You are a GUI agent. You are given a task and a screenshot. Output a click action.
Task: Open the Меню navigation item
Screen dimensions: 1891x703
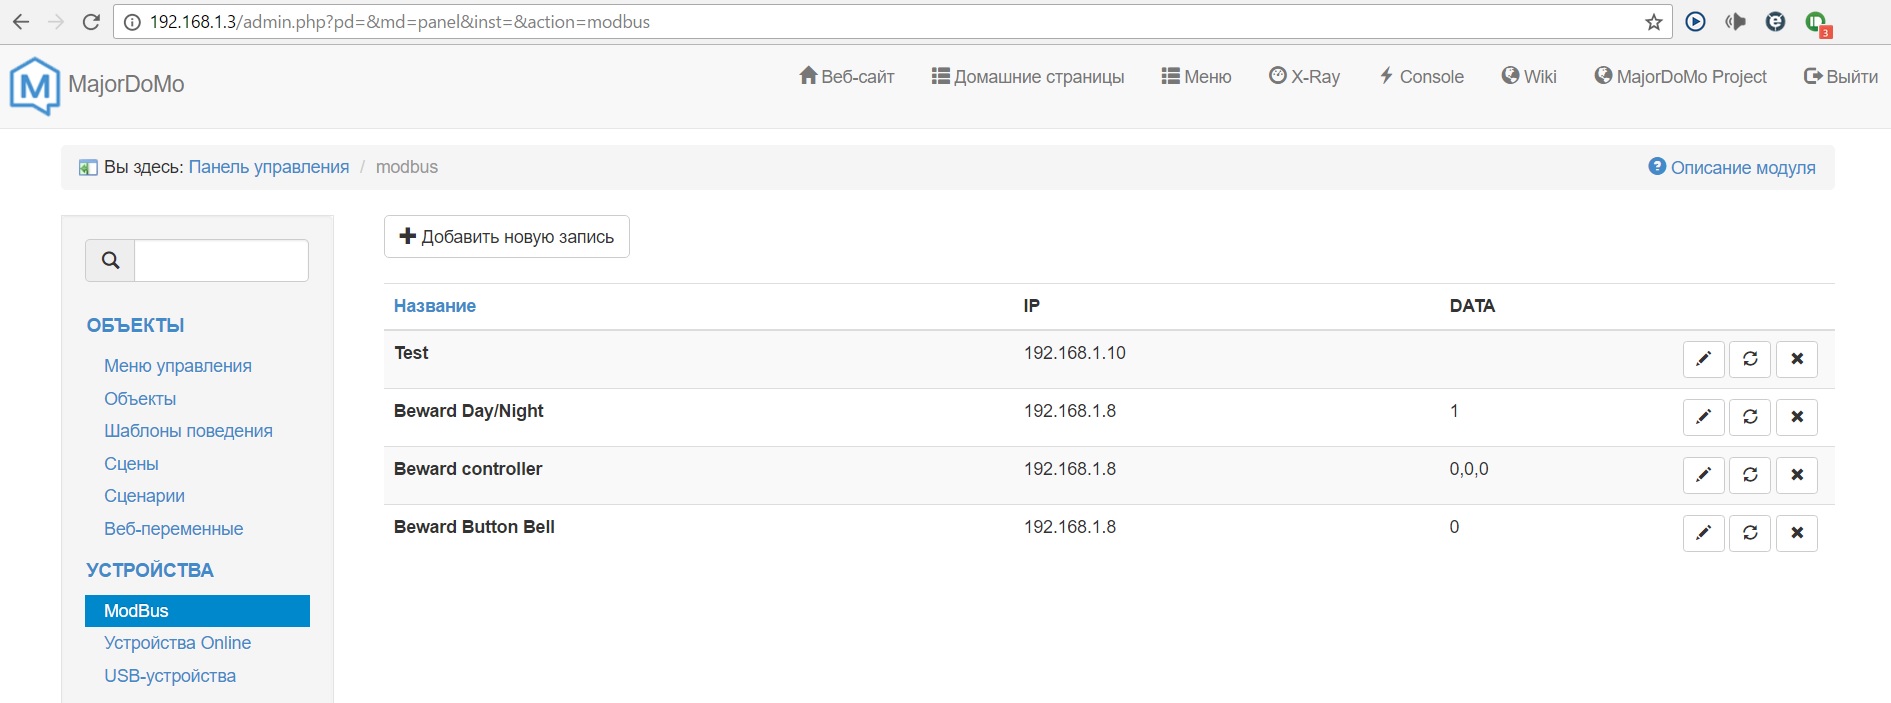pyautogui.click(x=1196, y=77)
